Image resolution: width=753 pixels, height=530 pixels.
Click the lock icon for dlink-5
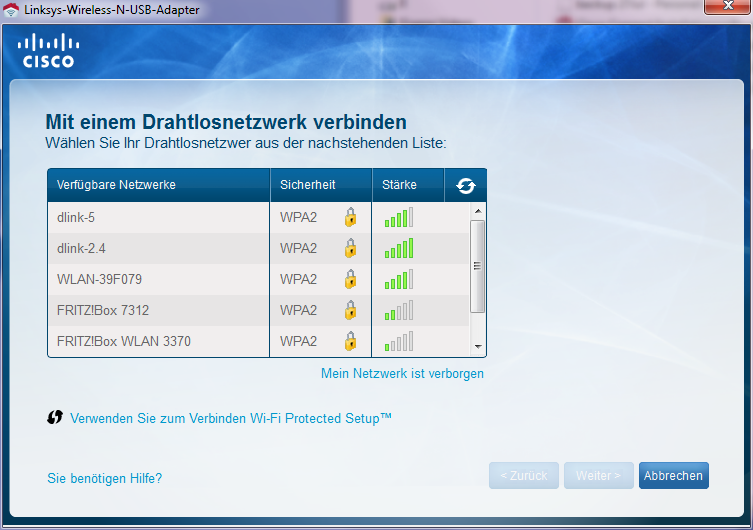click(x=351, y=217)
